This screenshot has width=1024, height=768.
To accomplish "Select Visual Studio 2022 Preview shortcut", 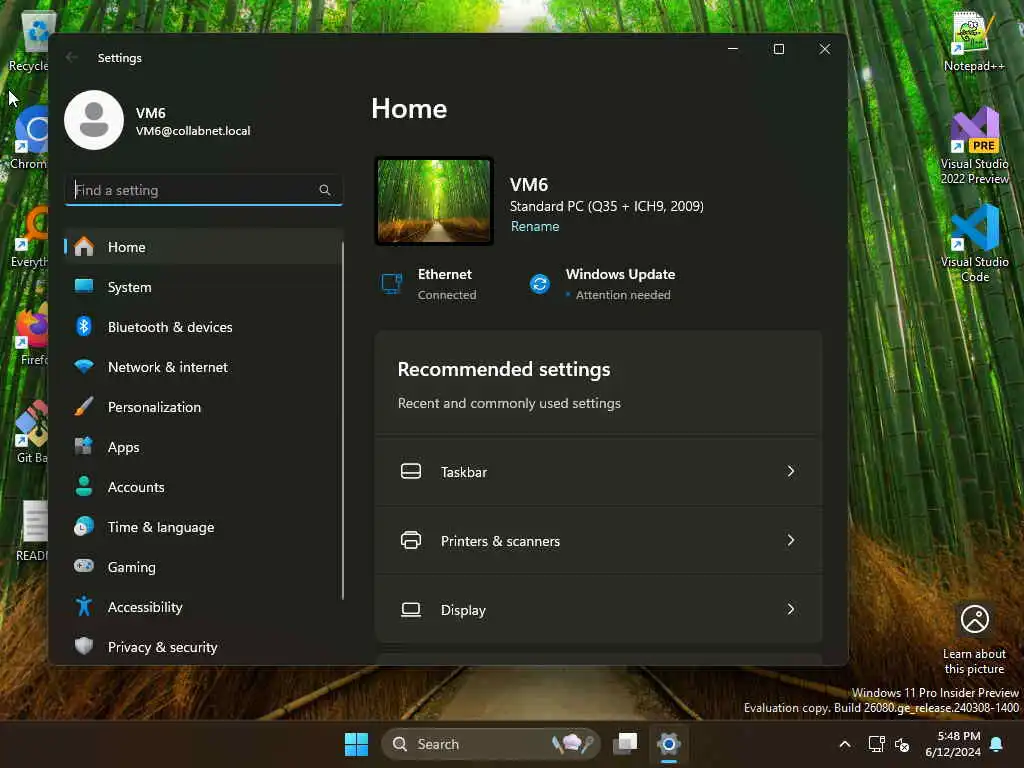I will pos(974,145).
